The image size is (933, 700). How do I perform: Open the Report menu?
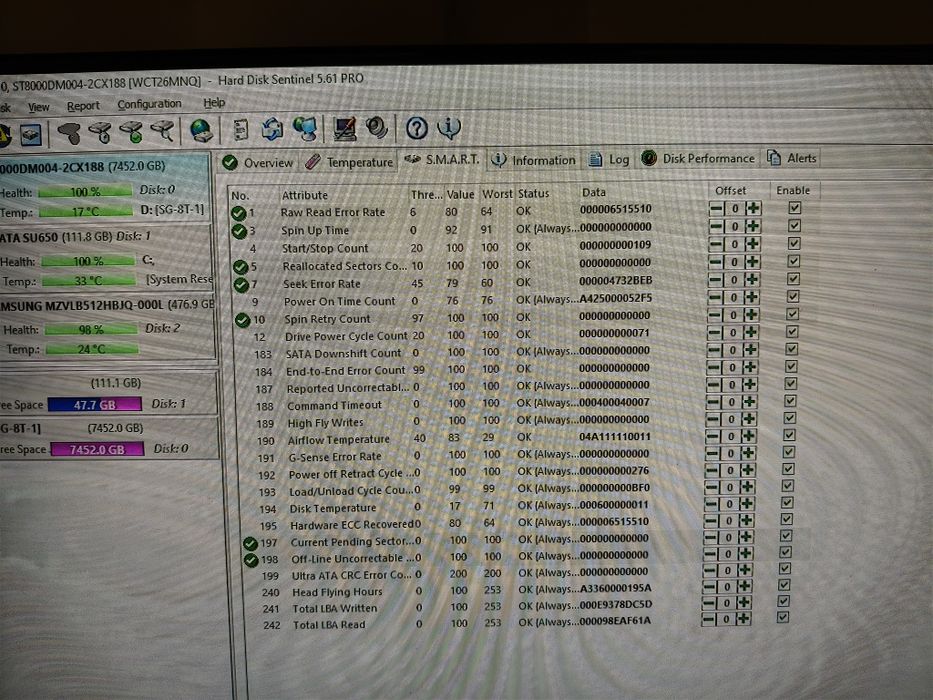click(83, 106)
